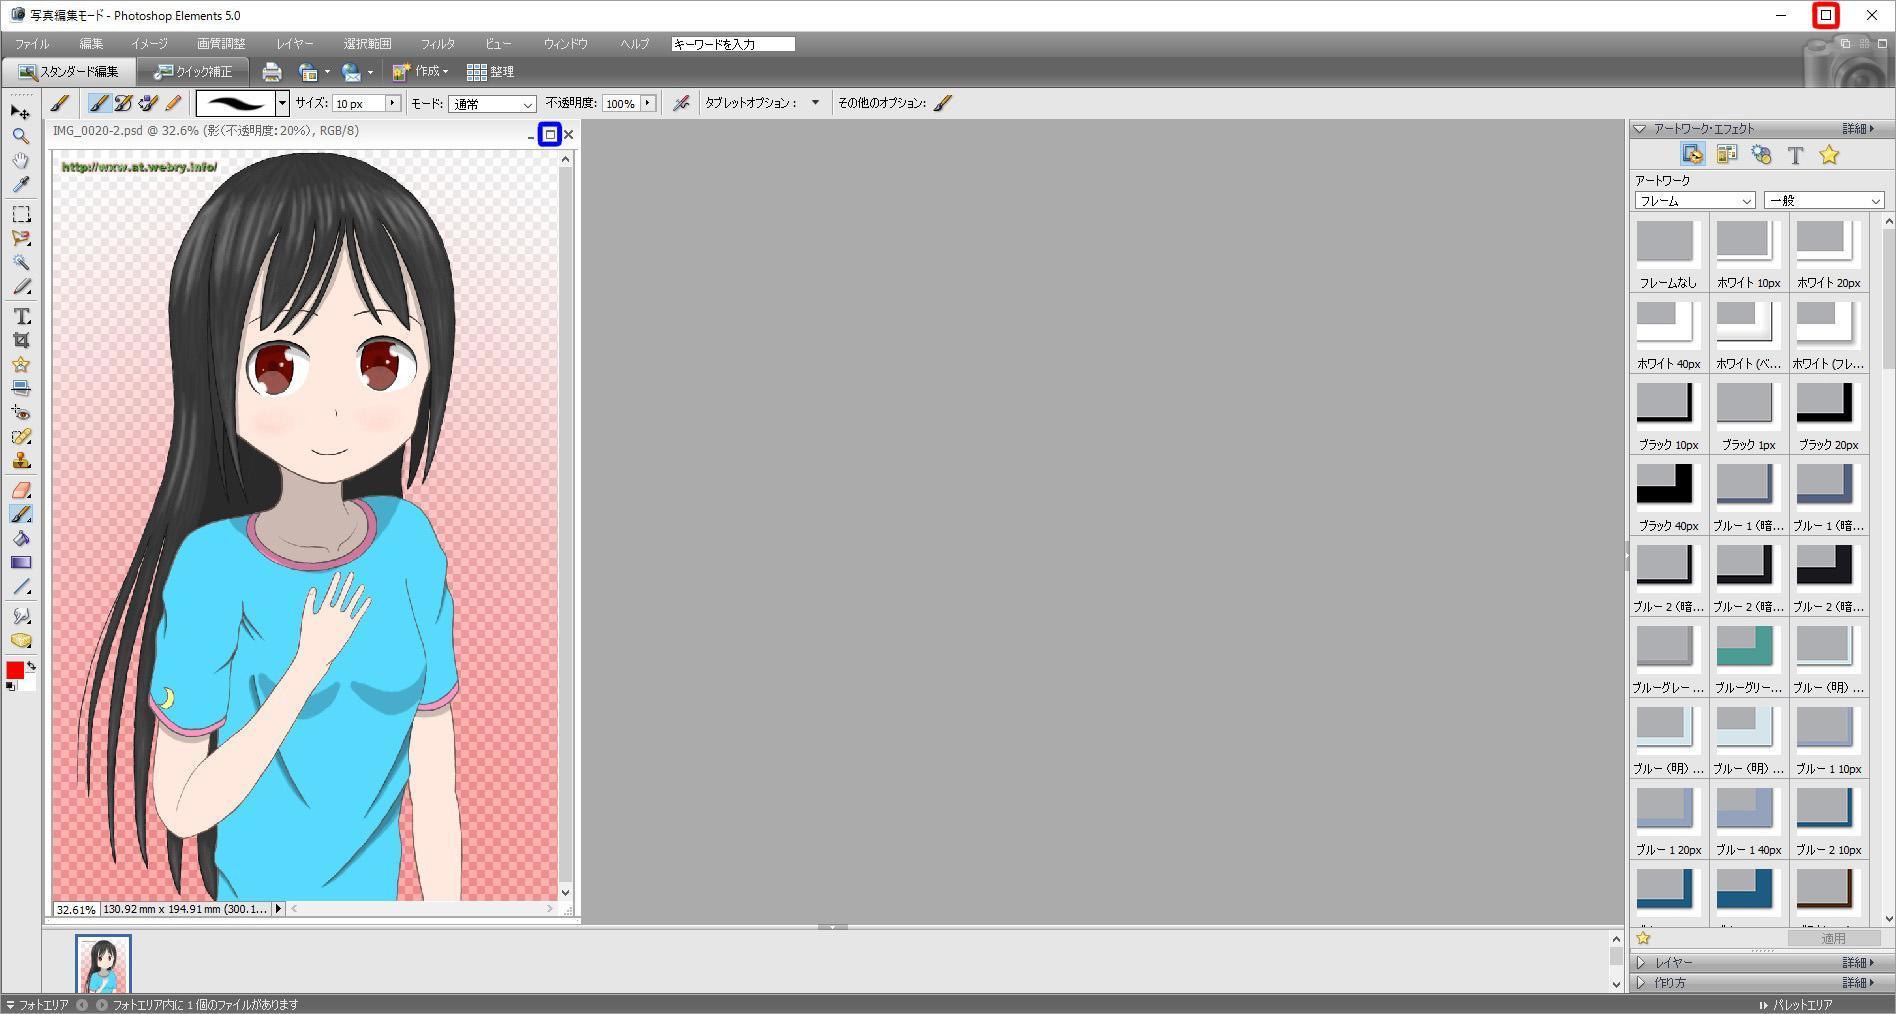This screenshot has width=1896, height=1014.
Task: Select the Magic Wand tool
Action: [20, 262]
